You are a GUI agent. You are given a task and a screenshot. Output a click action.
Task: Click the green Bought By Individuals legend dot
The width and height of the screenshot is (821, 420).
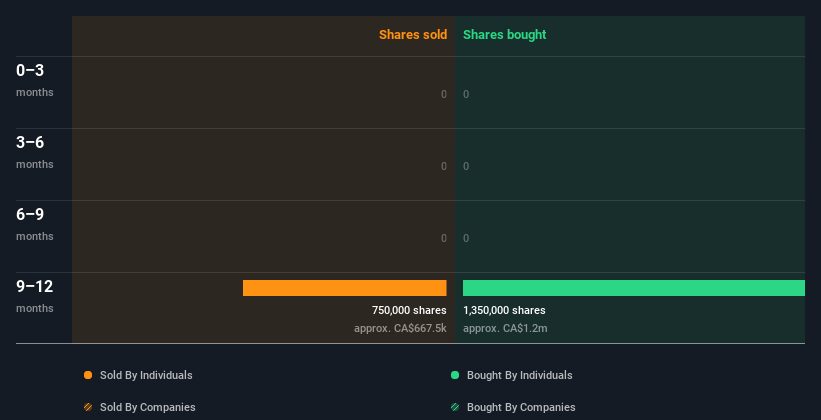(x=455, y=375)
